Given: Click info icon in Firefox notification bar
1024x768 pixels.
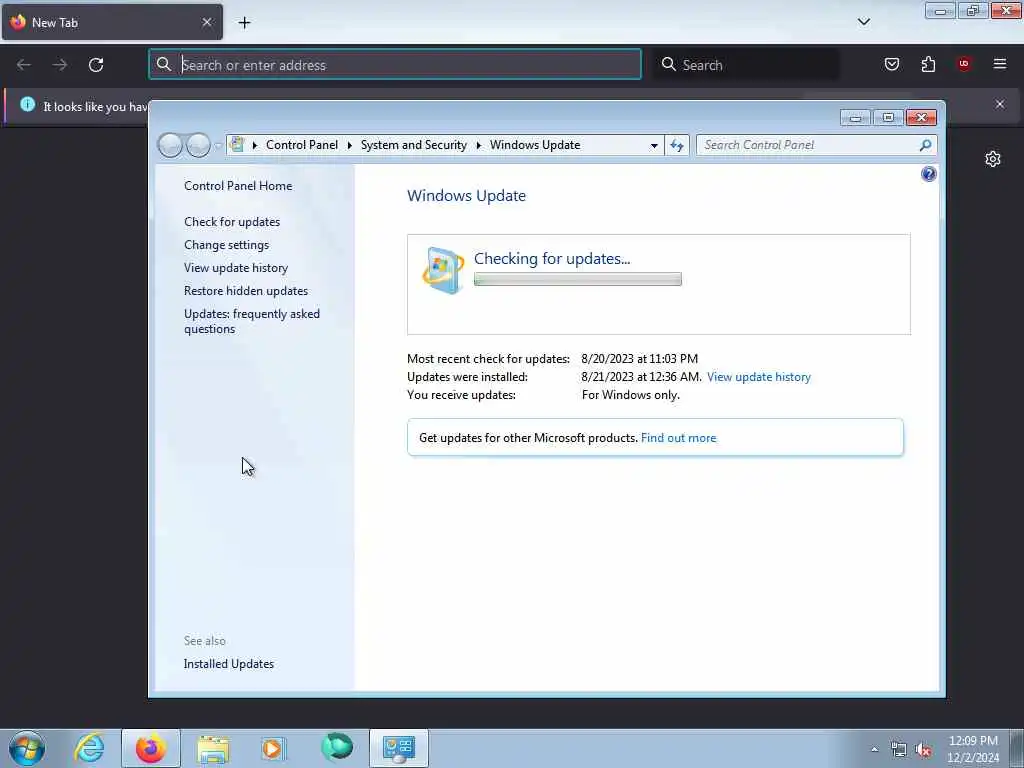Looking at the screenshot, I should coord(27,104).
